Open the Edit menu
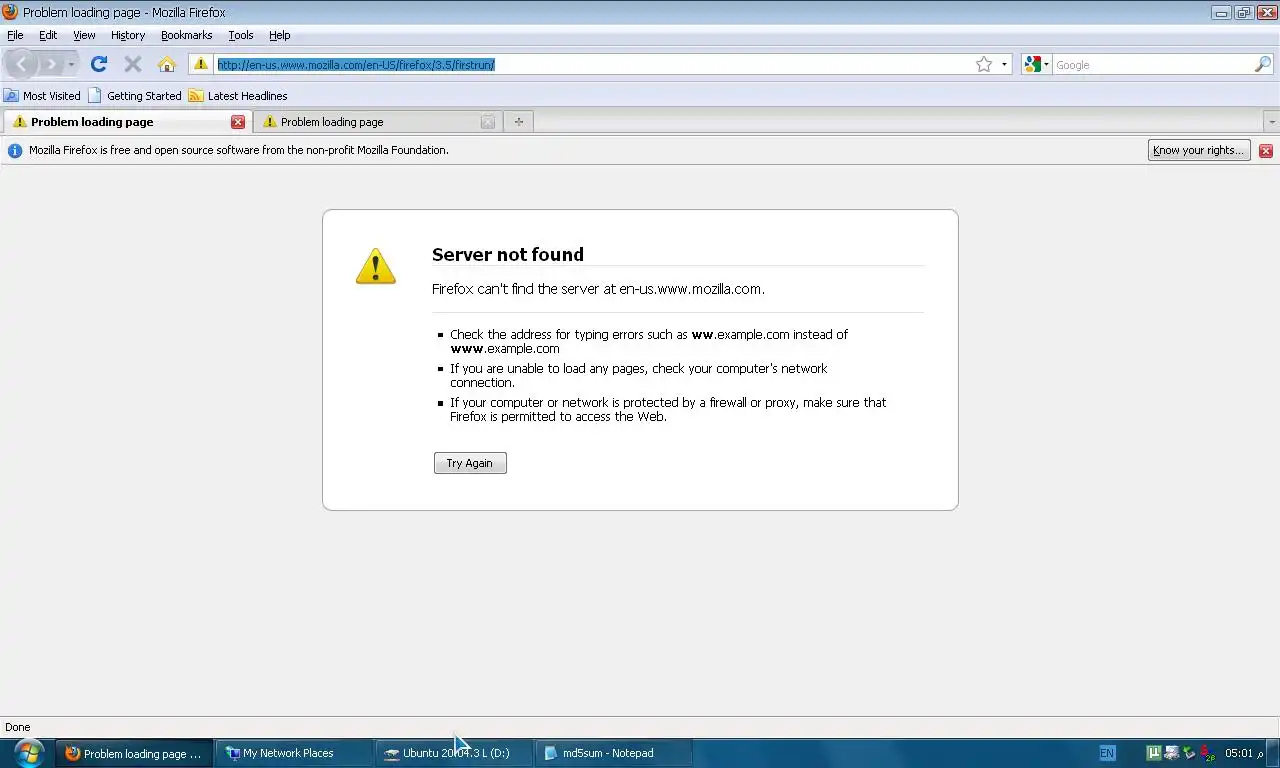 (x=48, y=35)
